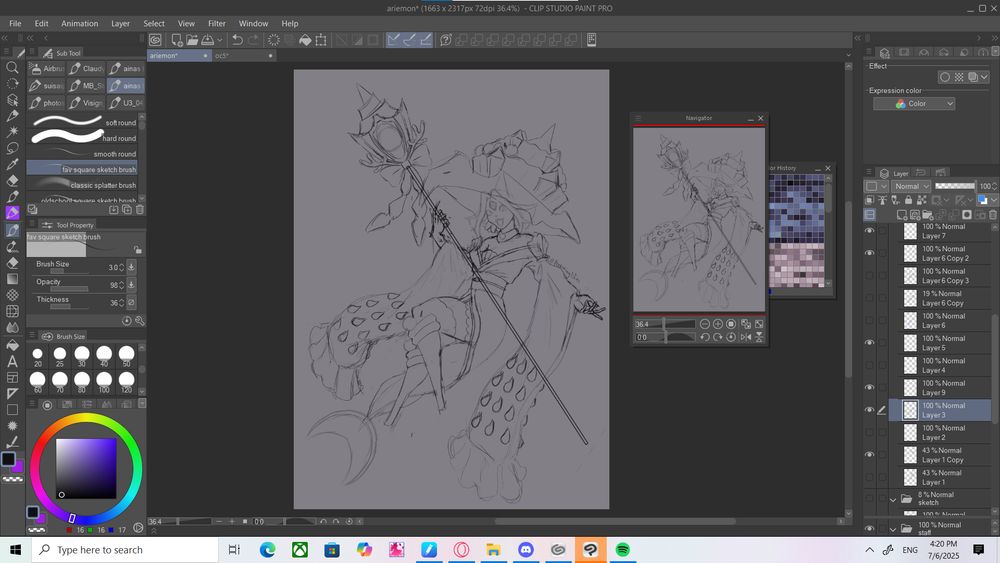Open Spotify from the taskbar
This screenshot has width=1000, height=563.
tap(622, 550)
